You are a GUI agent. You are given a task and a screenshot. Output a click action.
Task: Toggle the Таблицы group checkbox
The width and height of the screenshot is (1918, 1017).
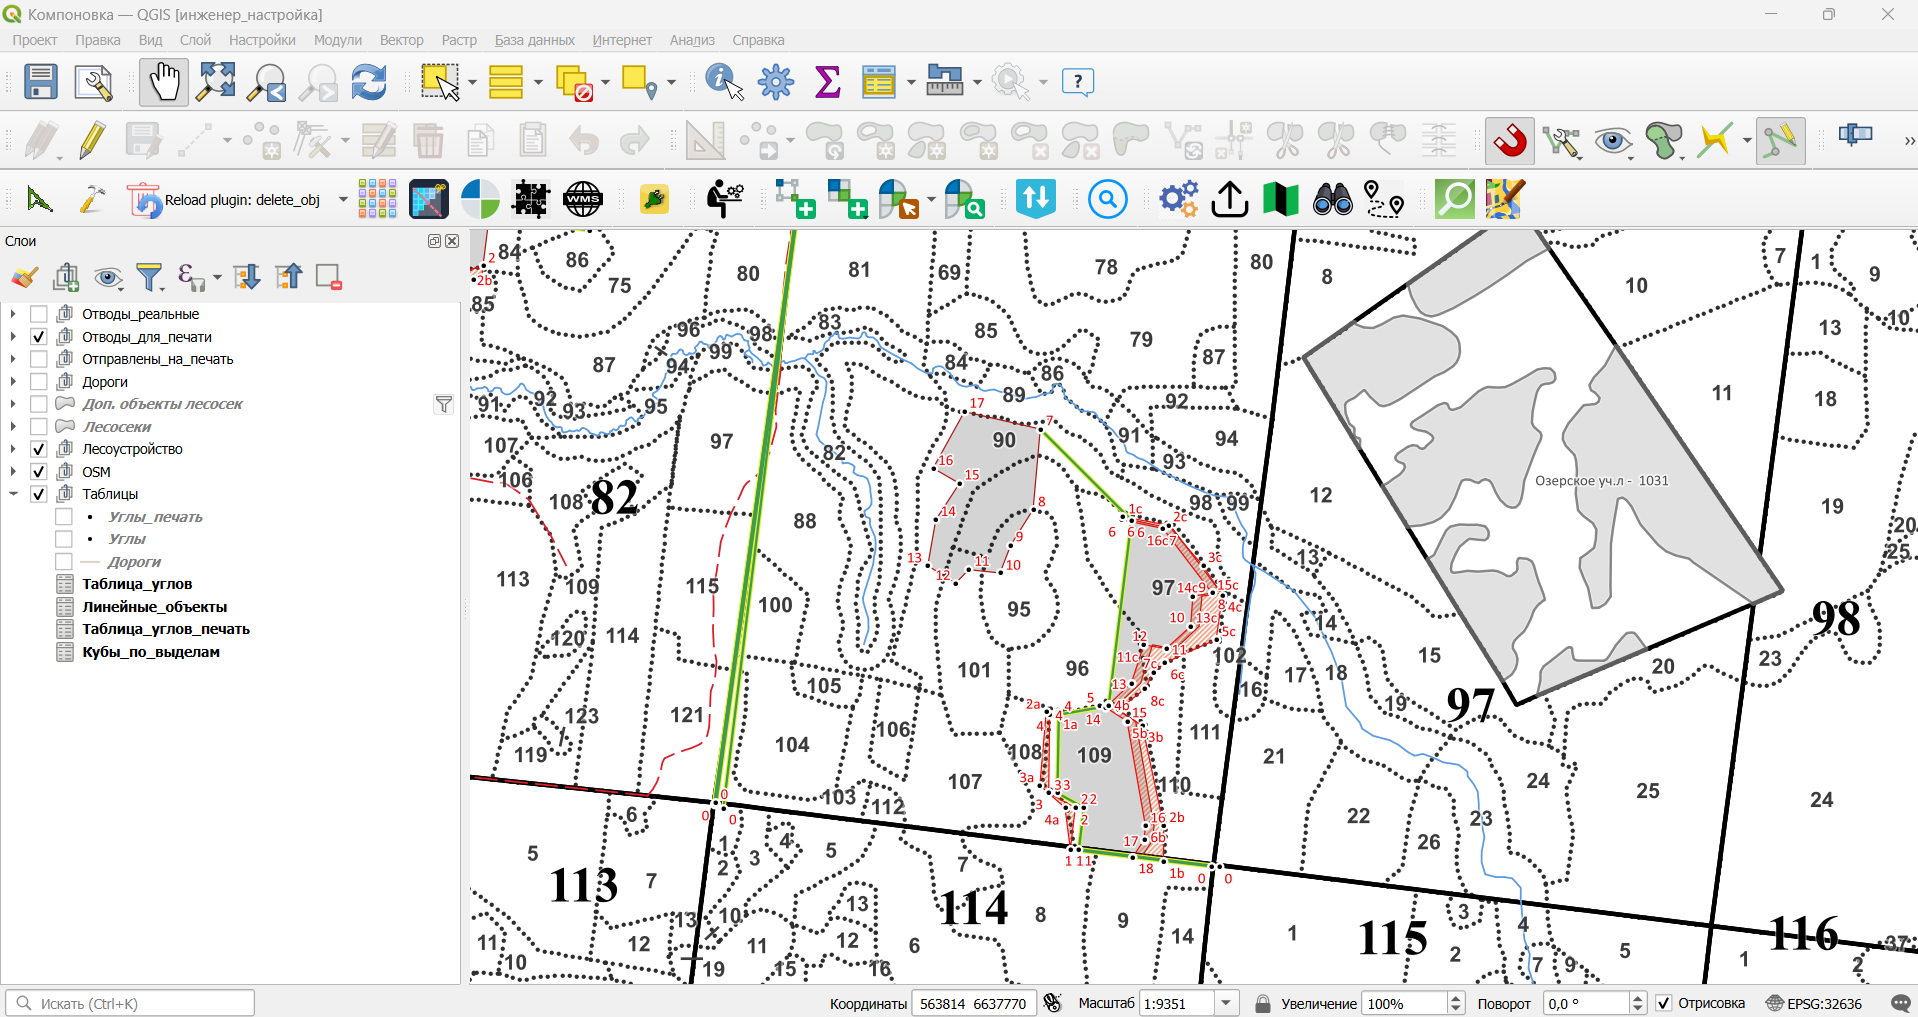[x=39, y=494]
